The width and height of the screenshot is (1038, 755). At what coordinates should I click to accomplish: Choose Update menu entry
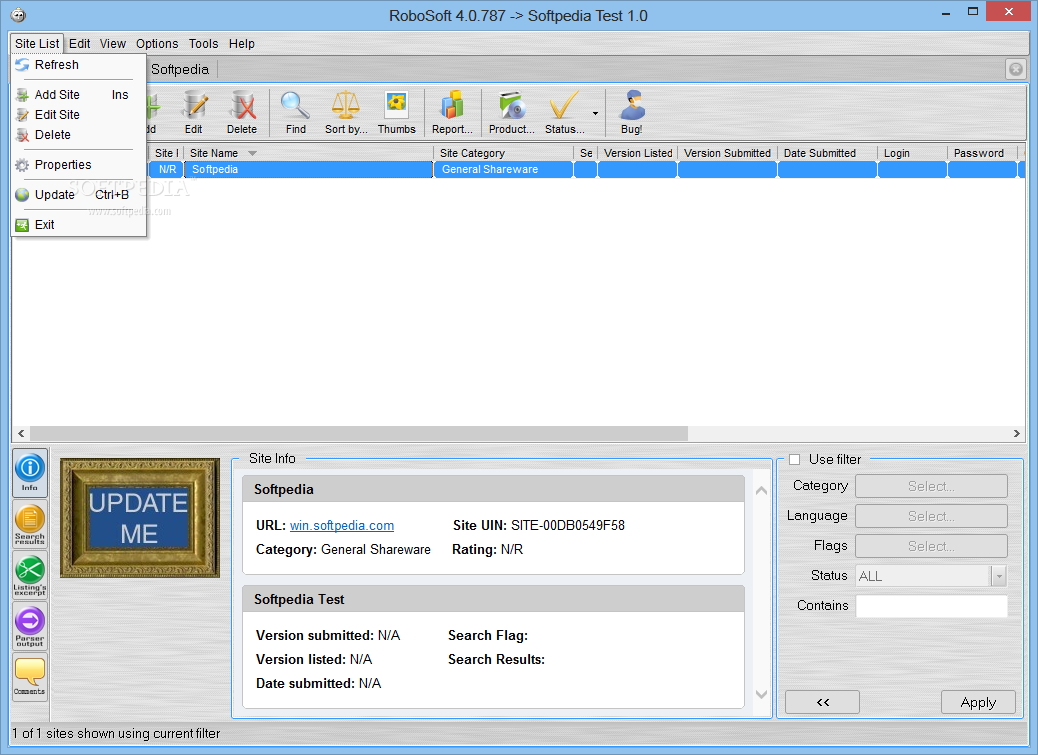click(78, 195)
